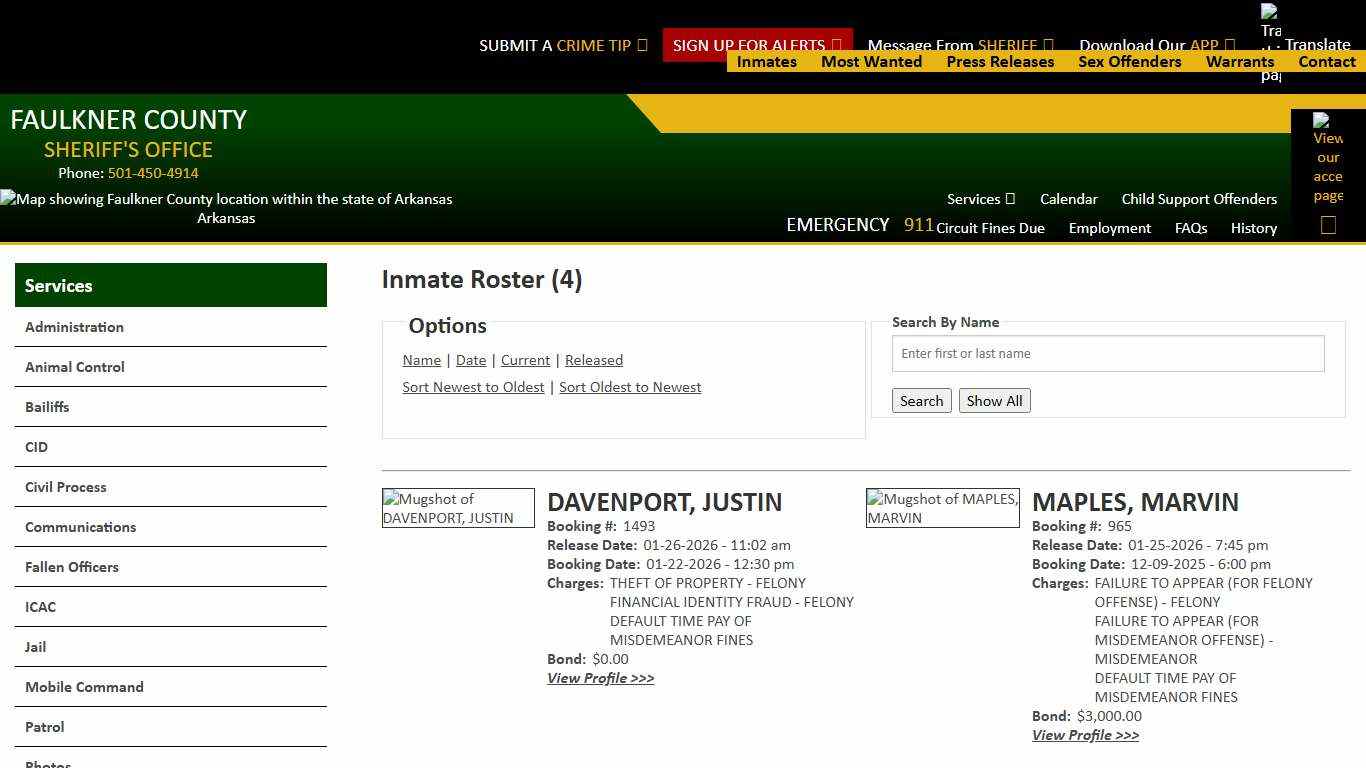1366x768 pixels.
Task: Select Jail from the Services sidebar
Action: click(x=35, y=647)
